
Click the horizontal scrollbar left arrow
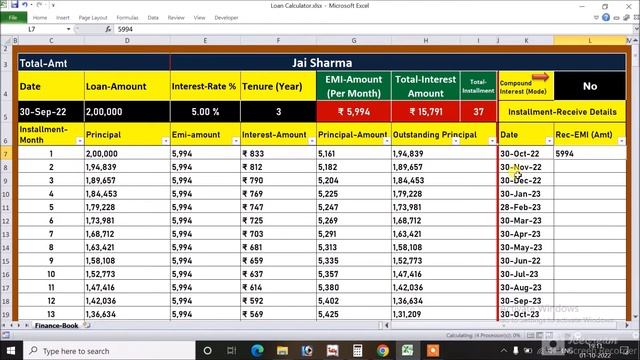387,325
